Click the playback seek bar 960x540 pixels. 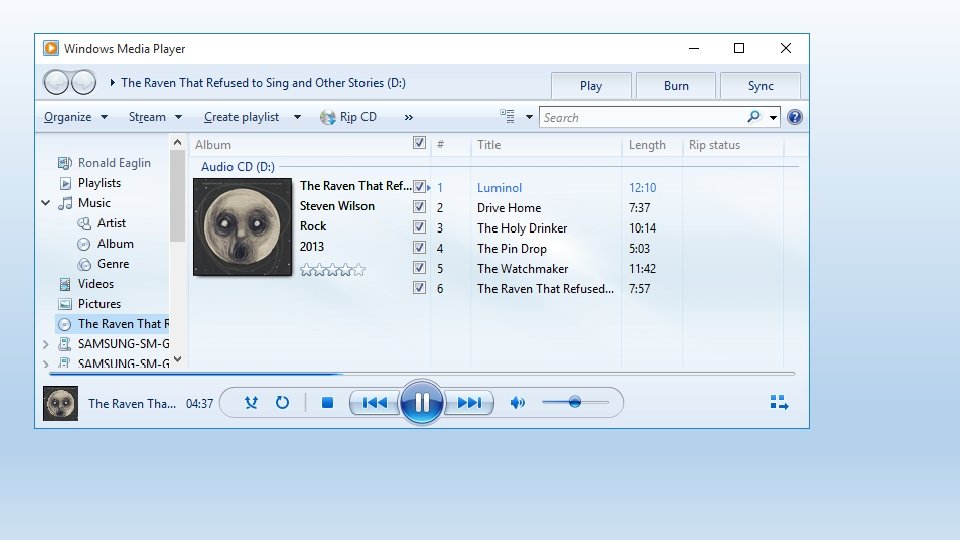pos(422,373)
